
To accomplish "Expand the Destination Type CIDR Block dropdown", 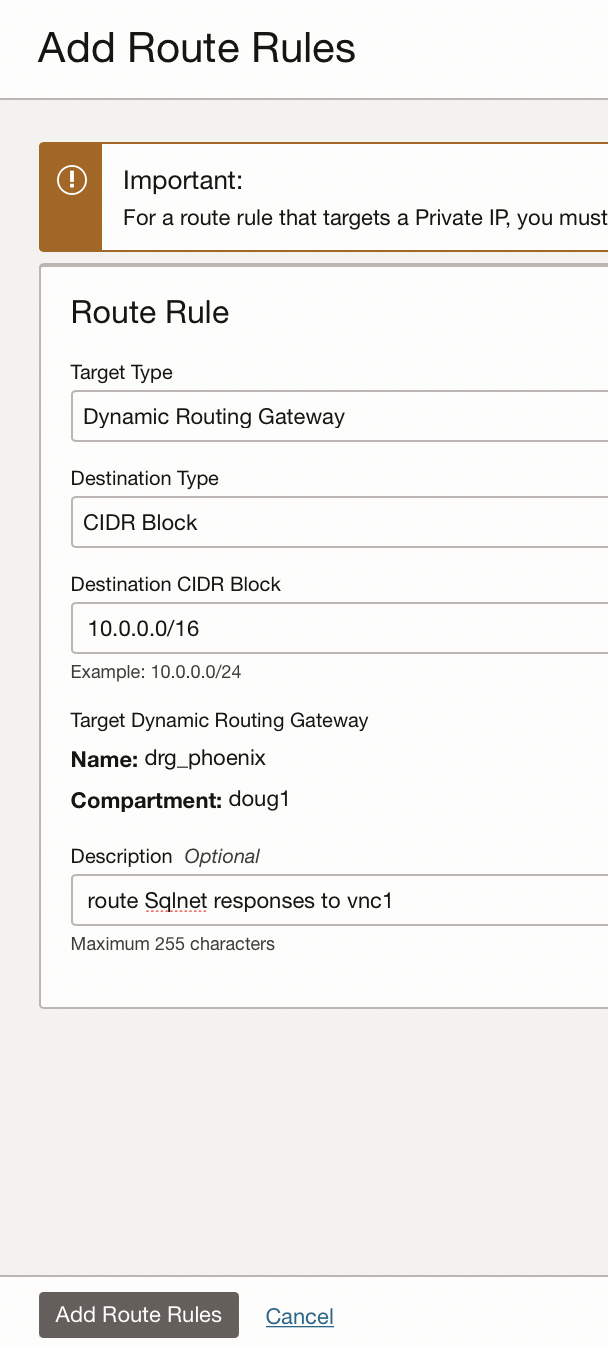I will (x=340, y=522).
